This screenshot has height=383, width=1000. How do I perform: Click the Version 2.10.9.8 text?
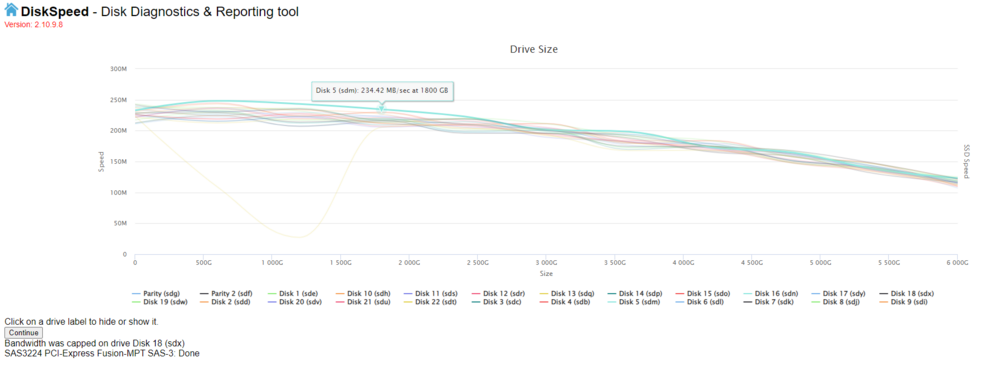click(x=33, y=24)
